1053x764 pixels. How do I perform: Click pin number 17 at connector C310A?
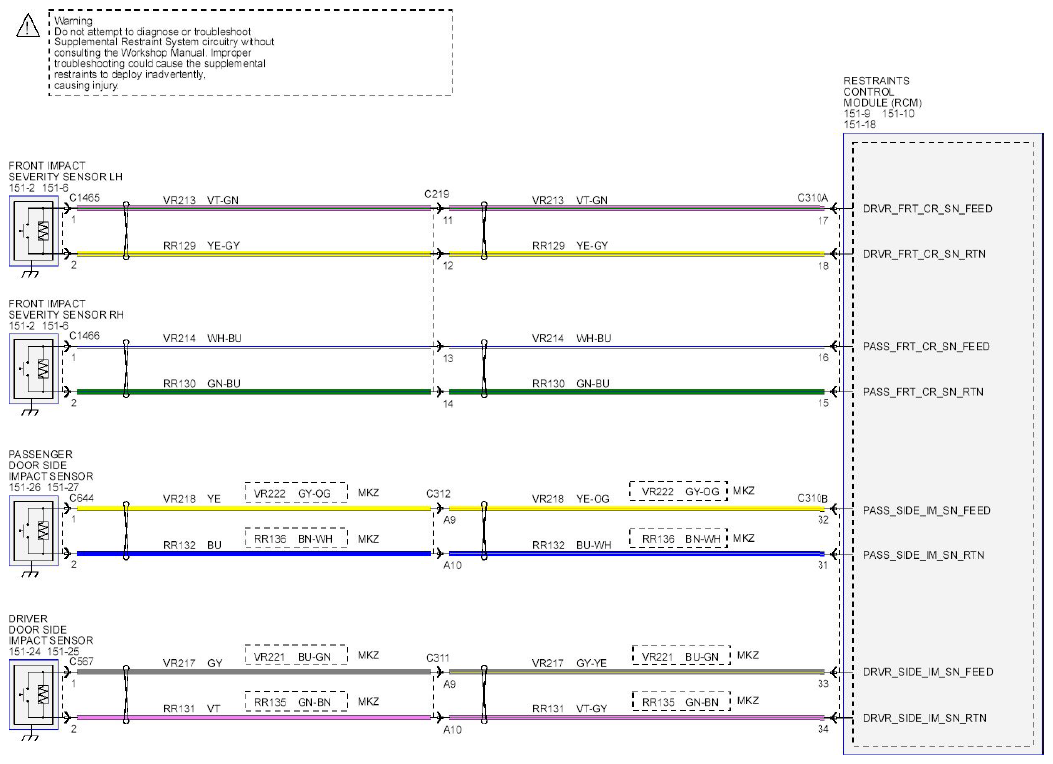(823, 220)
